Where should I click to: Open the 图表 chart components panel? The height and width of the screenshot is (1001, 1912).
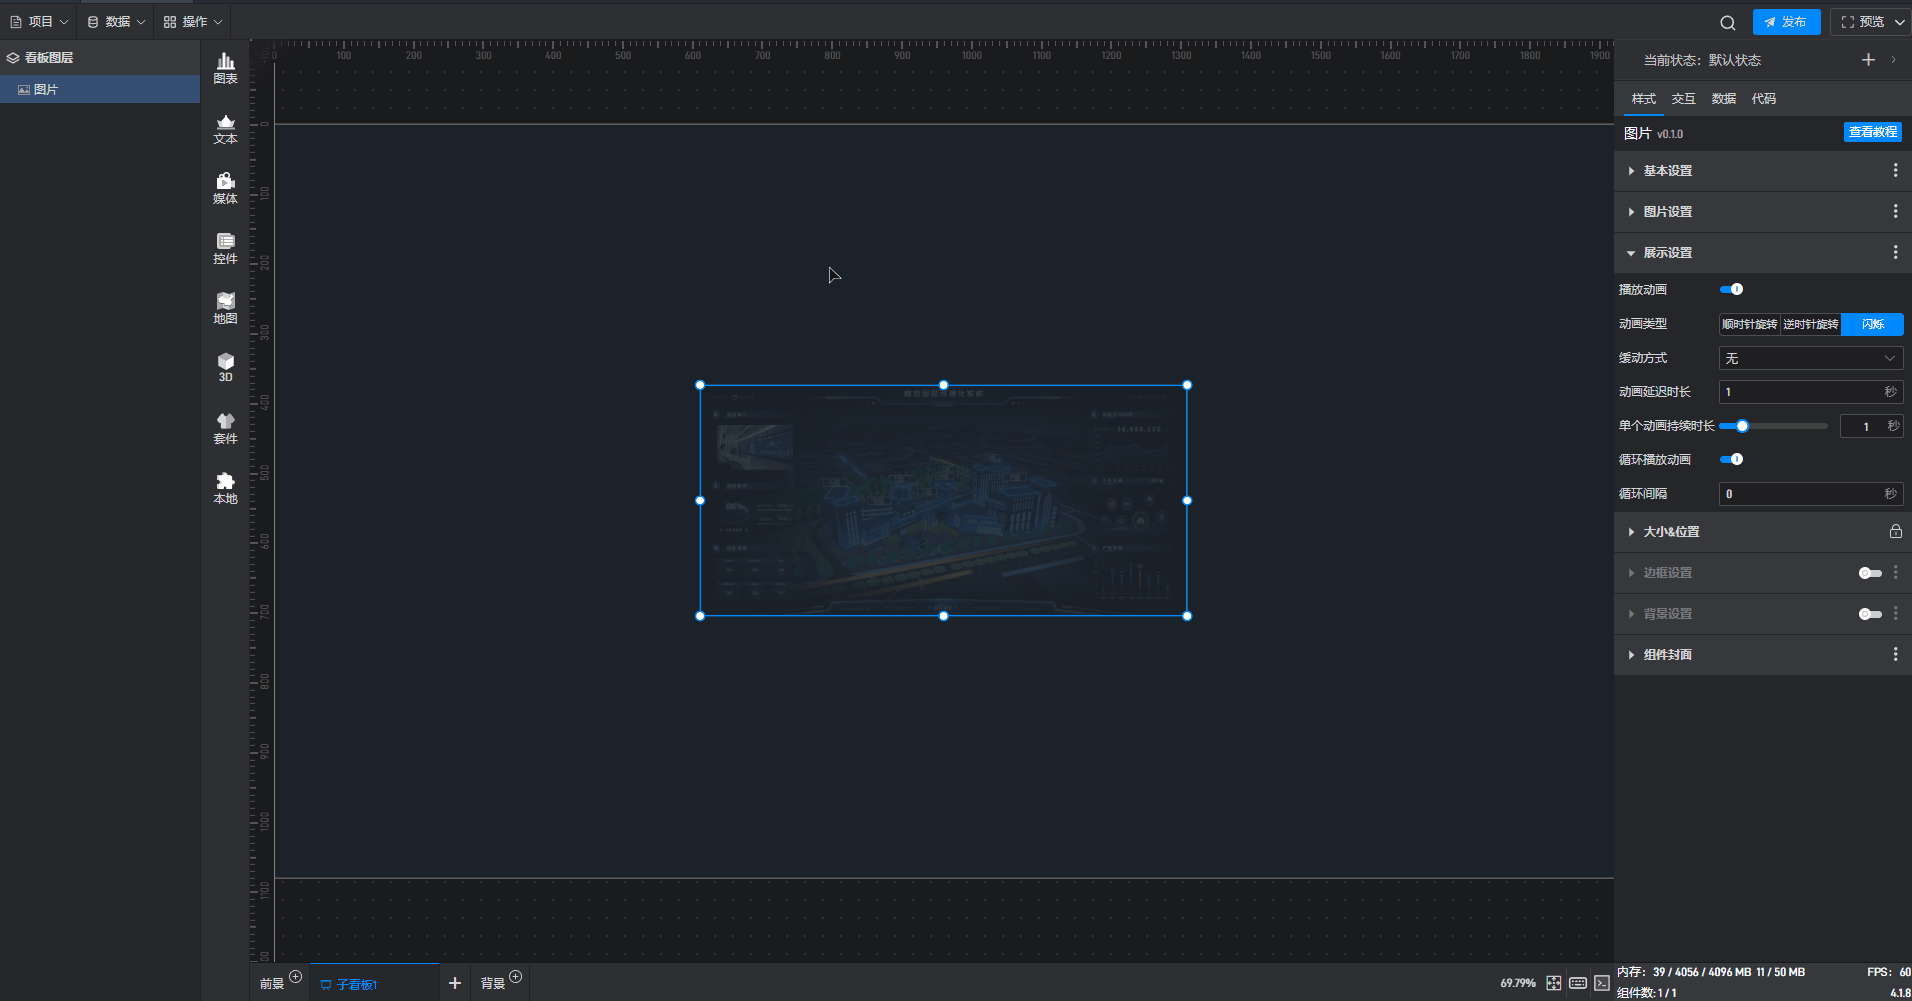tap(225, 68)
